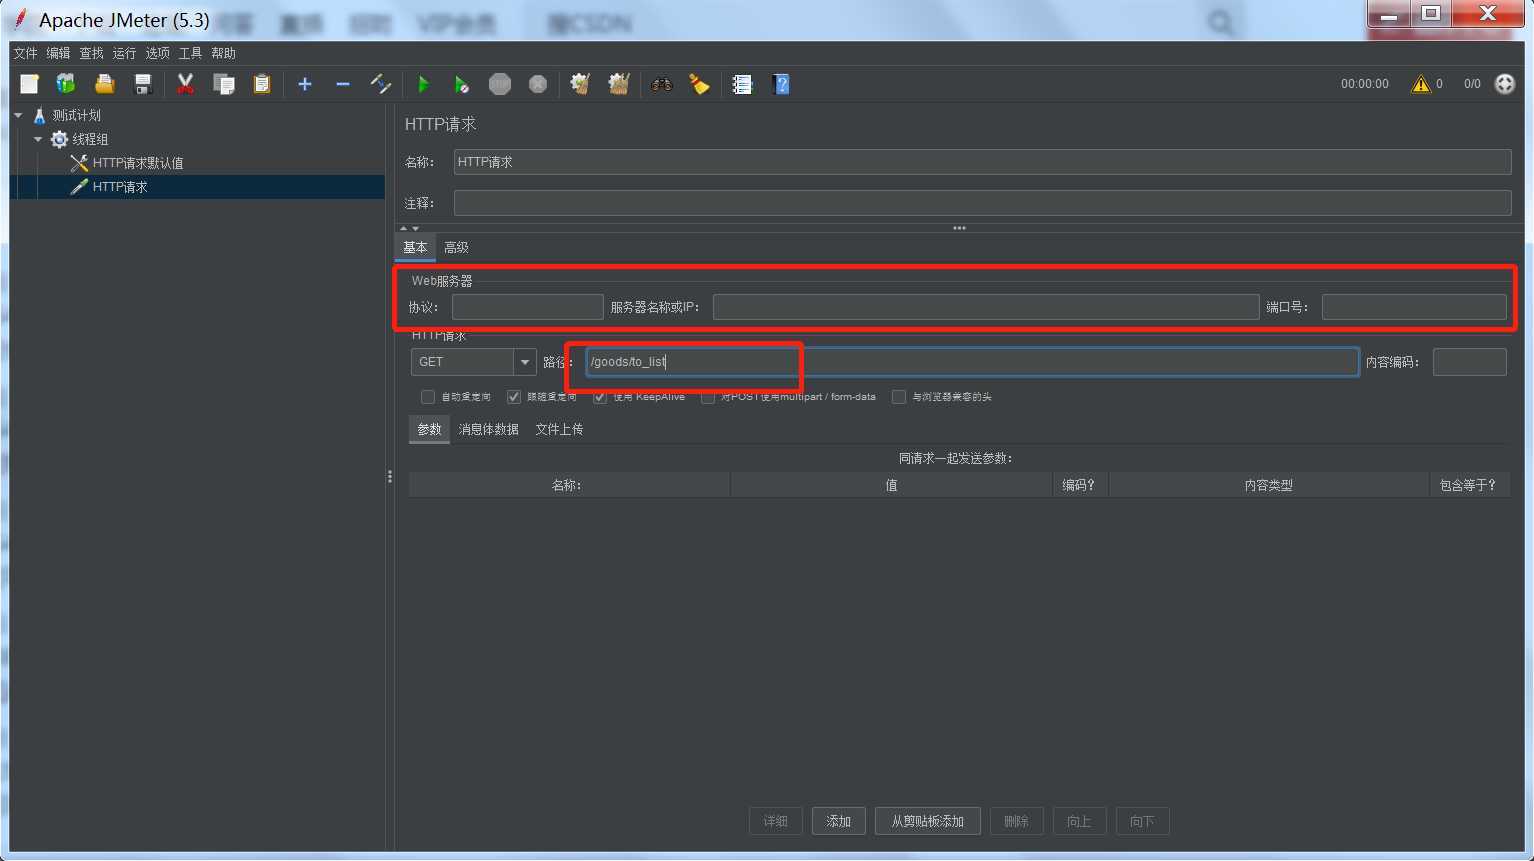Cut selection with the scissors icon
Image resolution: width=1534 pixels, height=861 pixels.
pyautogui.click(x=185, y=84)
